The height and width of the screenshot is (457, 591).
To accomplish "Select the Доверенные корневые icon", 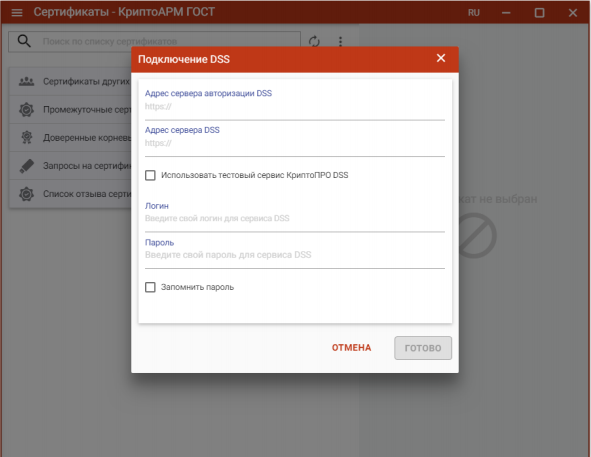I will coord(26,137).
